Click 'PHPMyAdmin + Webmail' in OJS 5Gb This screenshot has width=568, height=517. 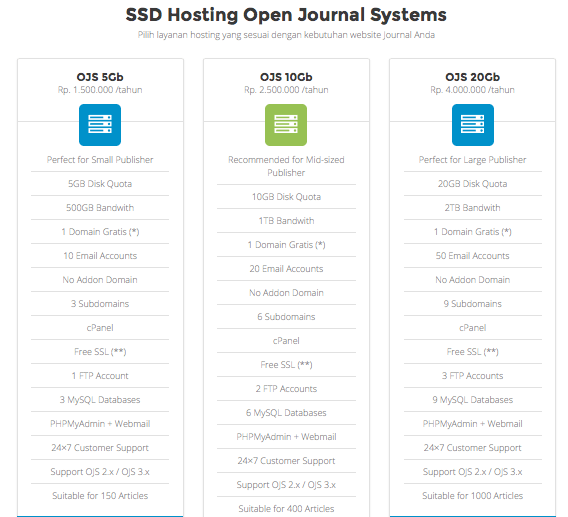pyautogui.click(x=100, y=424)
